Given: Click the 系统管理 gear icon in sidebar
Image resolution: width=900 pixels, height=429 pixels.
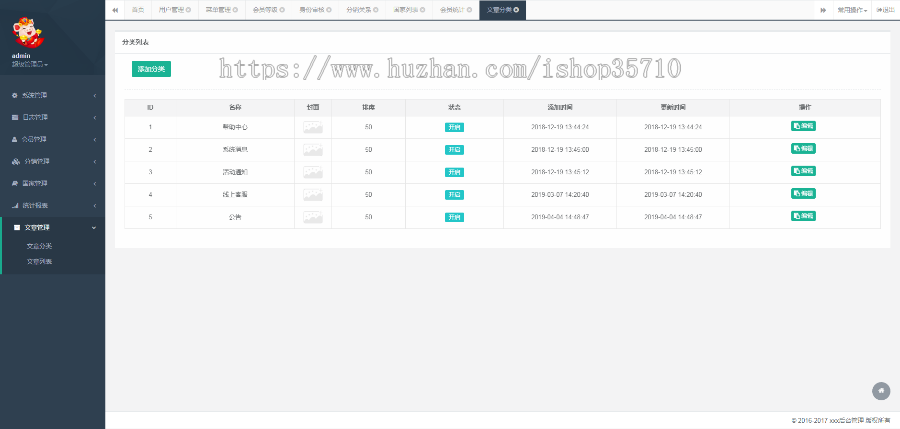Looking at the screenshot, I should point(15,95).
